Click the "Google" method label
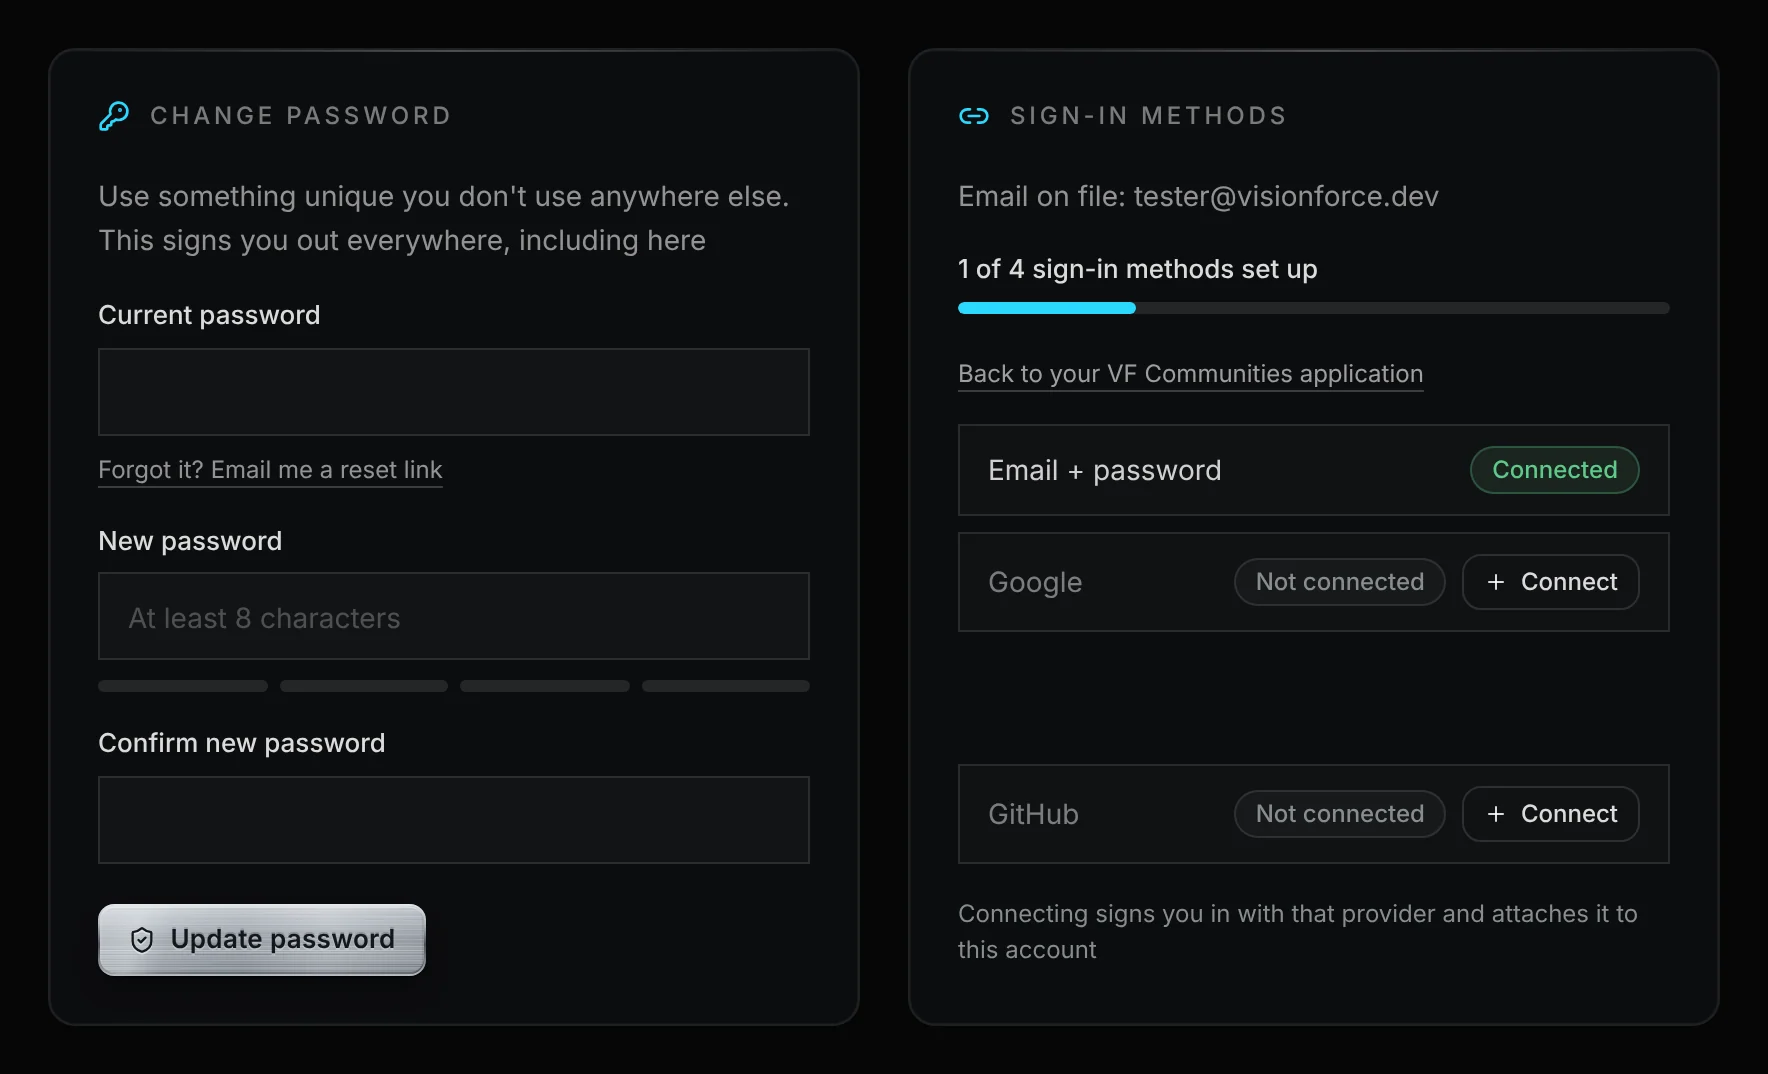 1035,582
